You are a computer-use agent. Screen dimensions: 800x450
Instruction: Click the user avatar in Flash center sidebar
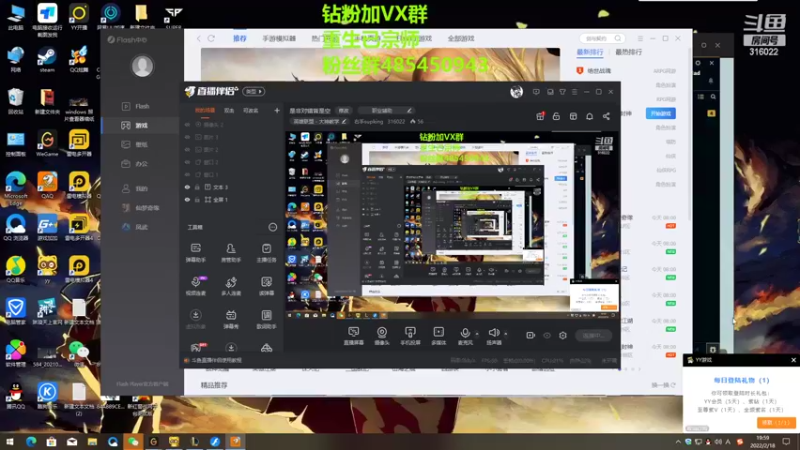pos(142,66)
